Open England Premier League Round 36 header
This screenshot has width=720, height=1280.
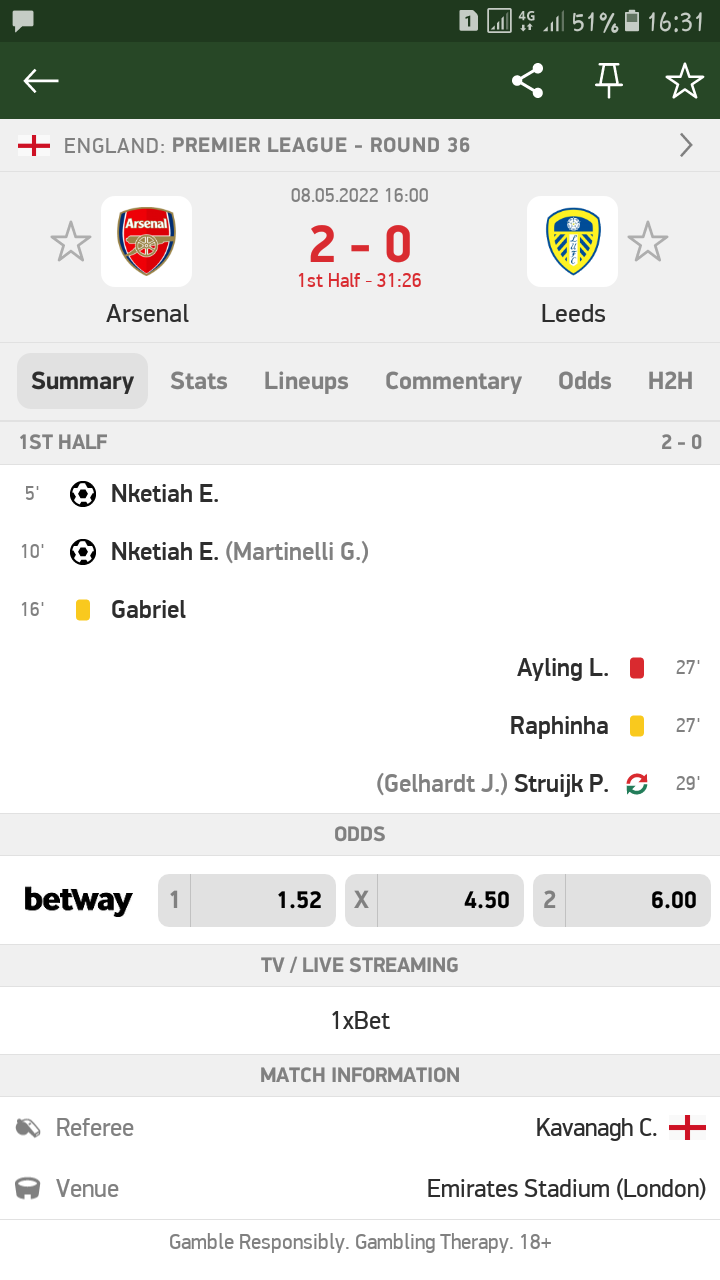(360, 145)
